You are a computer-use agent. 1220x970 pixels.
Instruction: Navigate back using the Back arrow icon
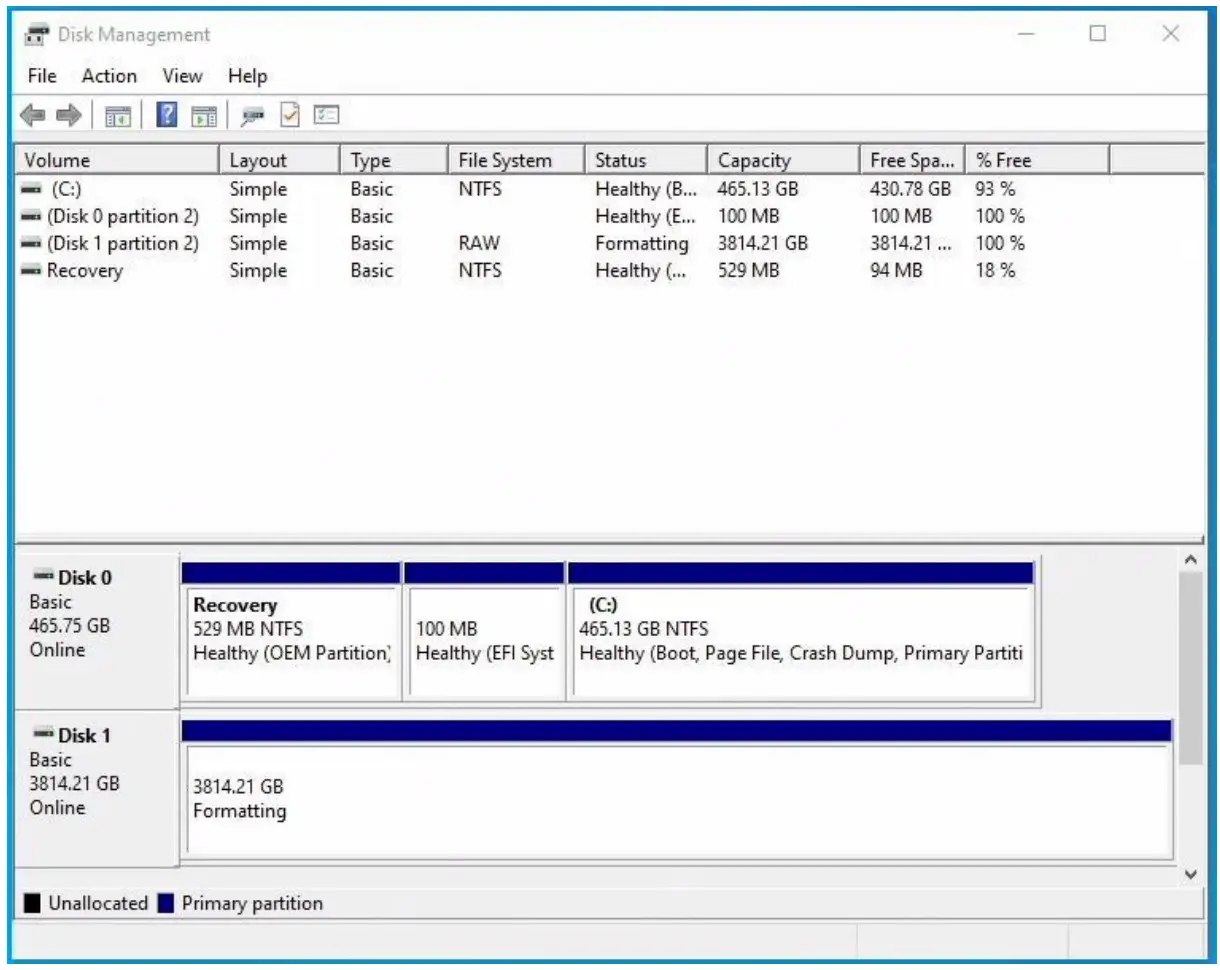(x=34, y=113)
